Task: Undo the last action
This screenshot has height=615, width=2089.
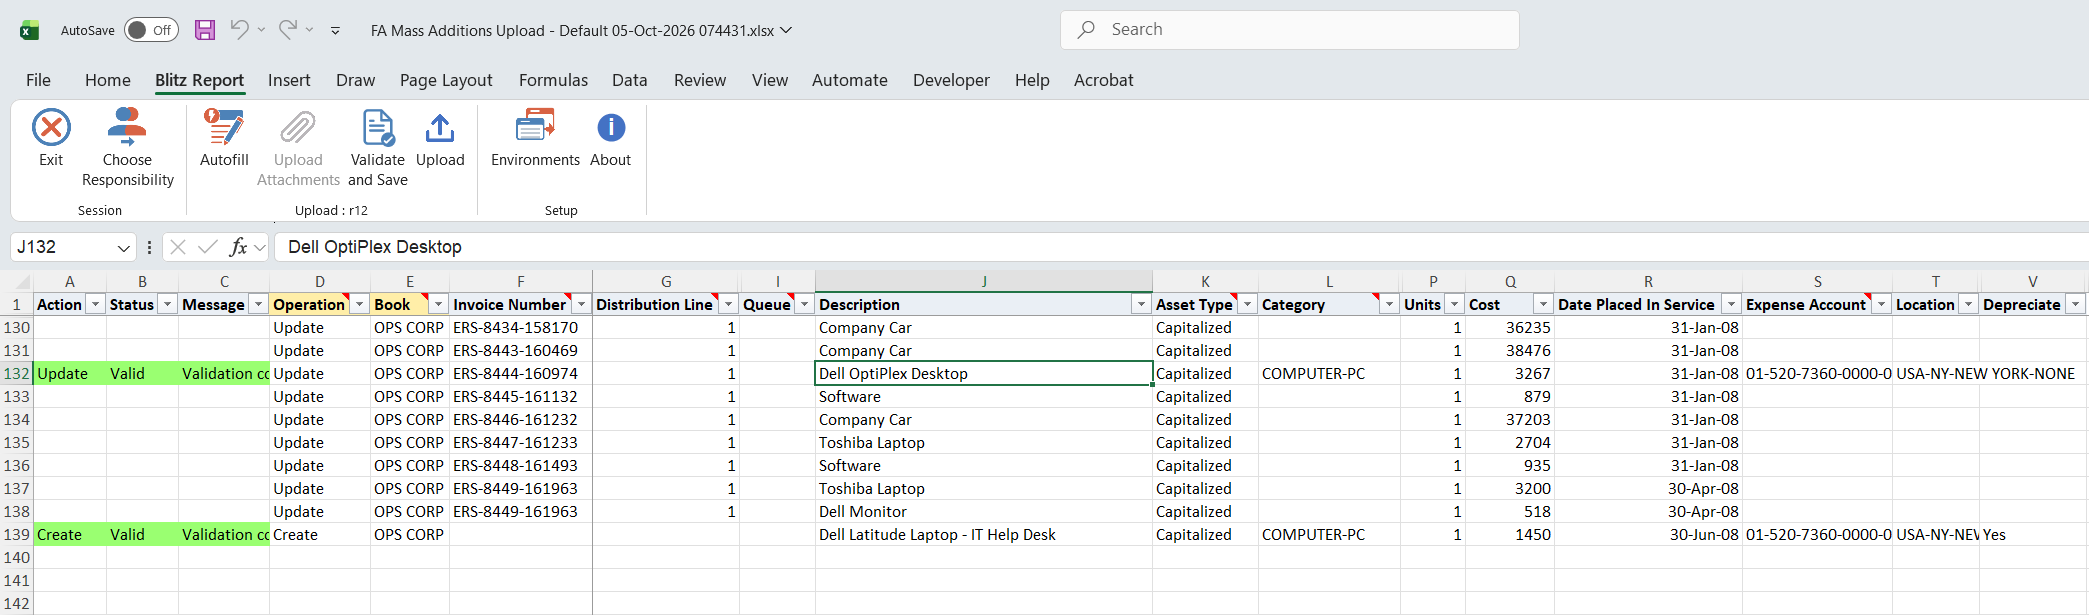Action: pos(239,30)
